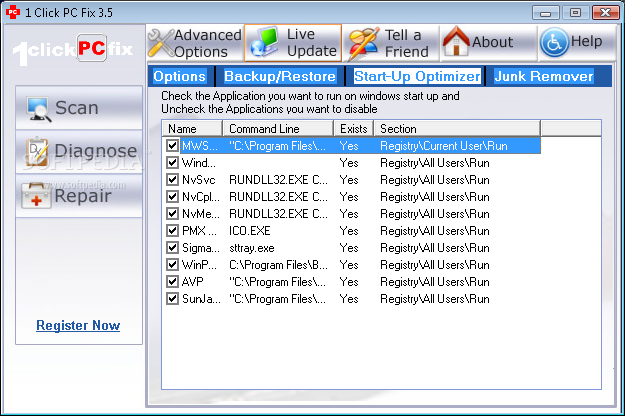Image resolution: width=625 pixels, height=416 pixels.
Task: Click the Advanced Options label
Action: tap(208, 43)
